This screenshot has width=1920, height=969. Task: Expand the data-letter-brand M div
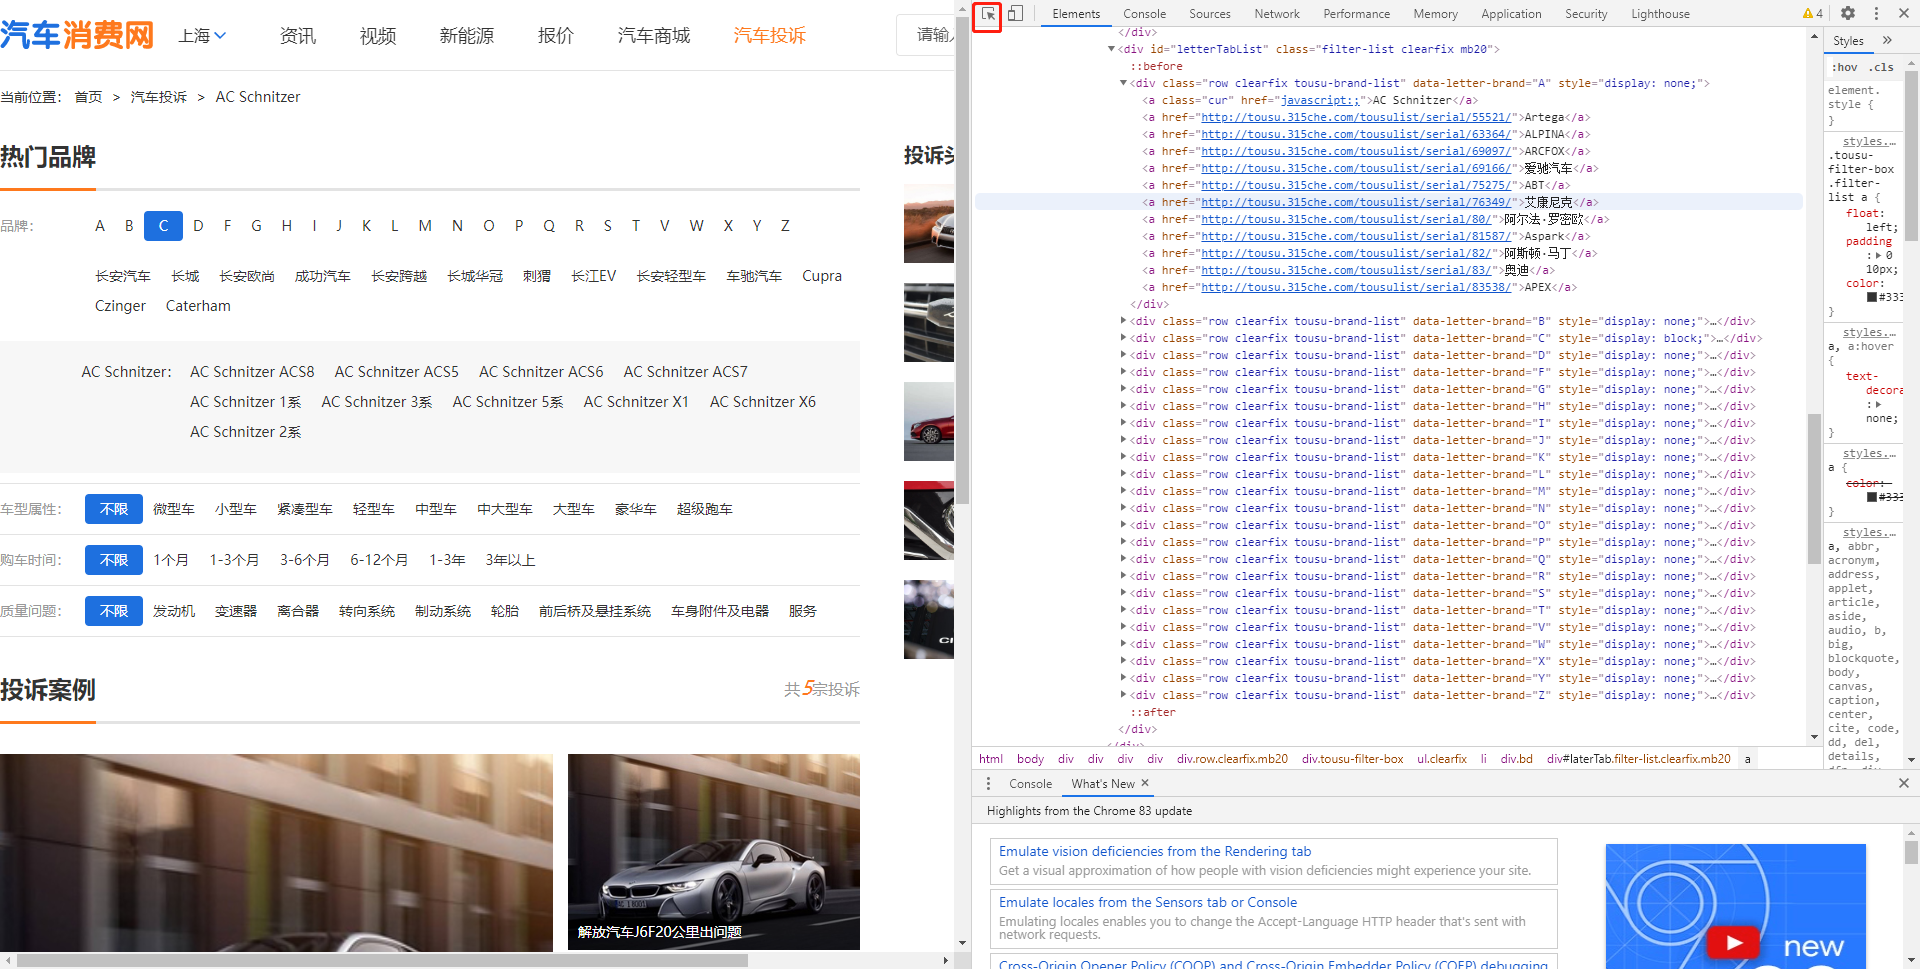[x=1123, y=491]
